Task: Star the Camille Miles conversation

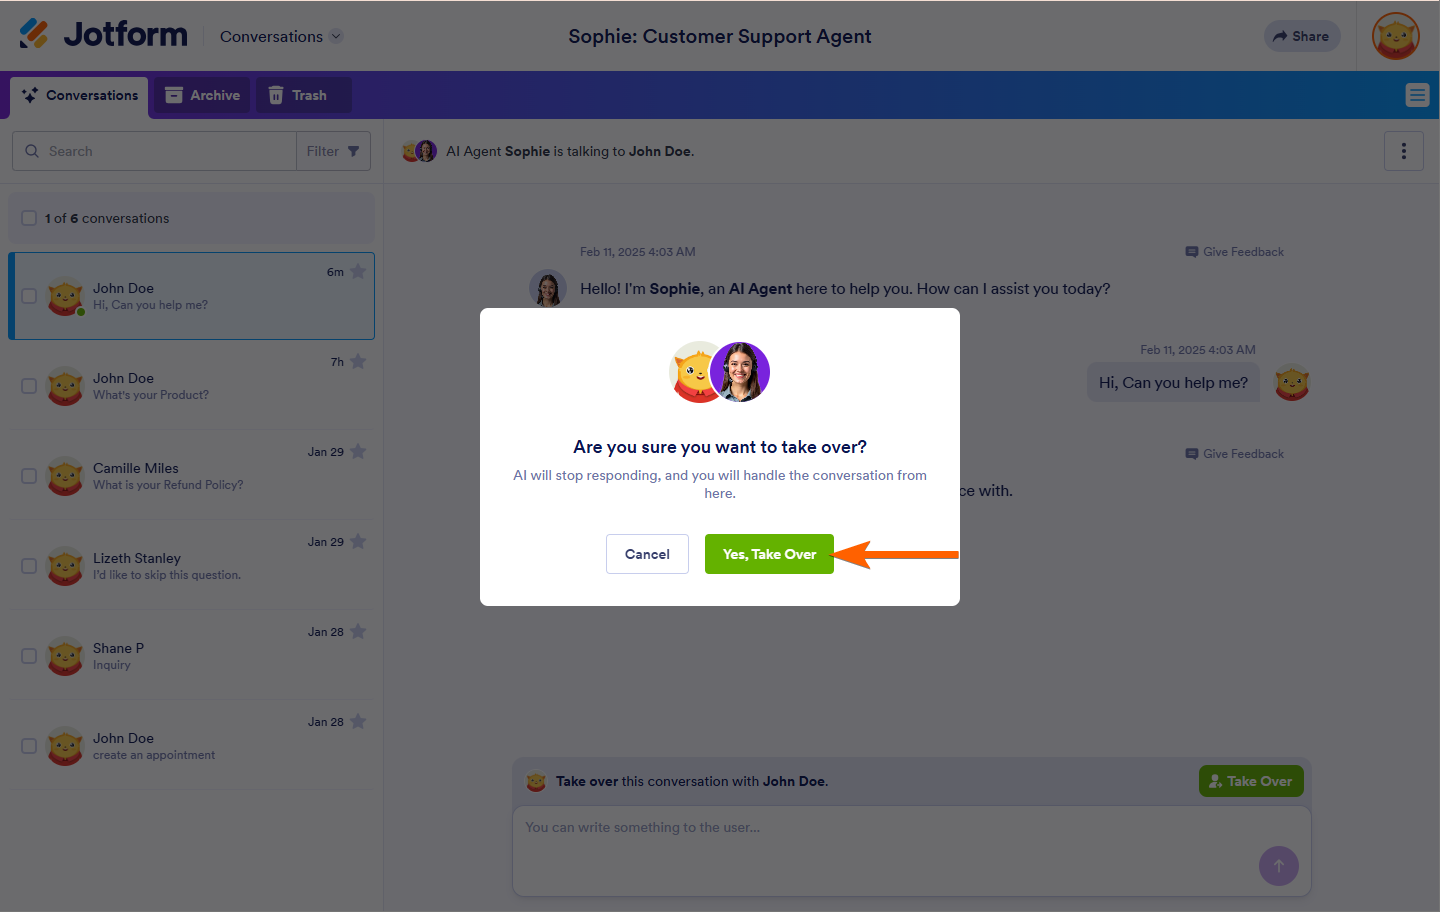Action: (358, 452)
